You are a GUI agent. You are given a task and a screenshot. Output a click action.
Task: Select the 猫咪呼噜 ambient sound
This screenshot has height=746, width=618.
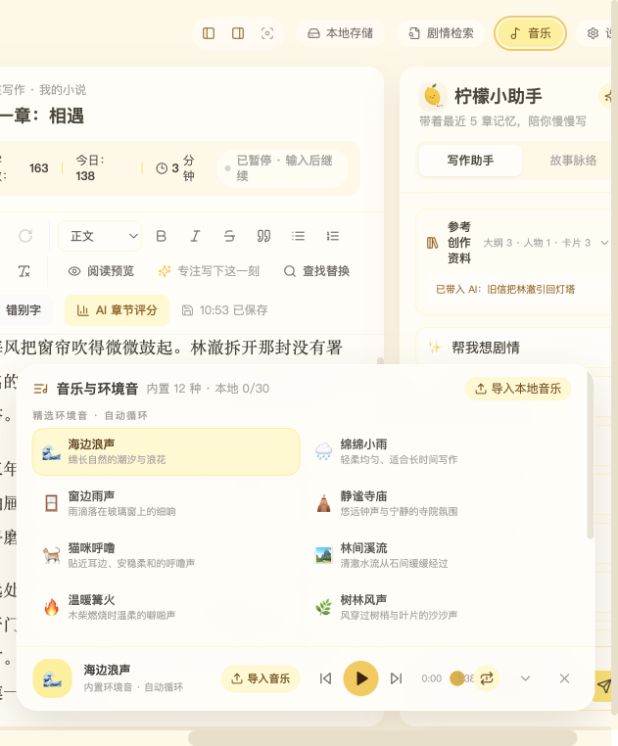166,555
